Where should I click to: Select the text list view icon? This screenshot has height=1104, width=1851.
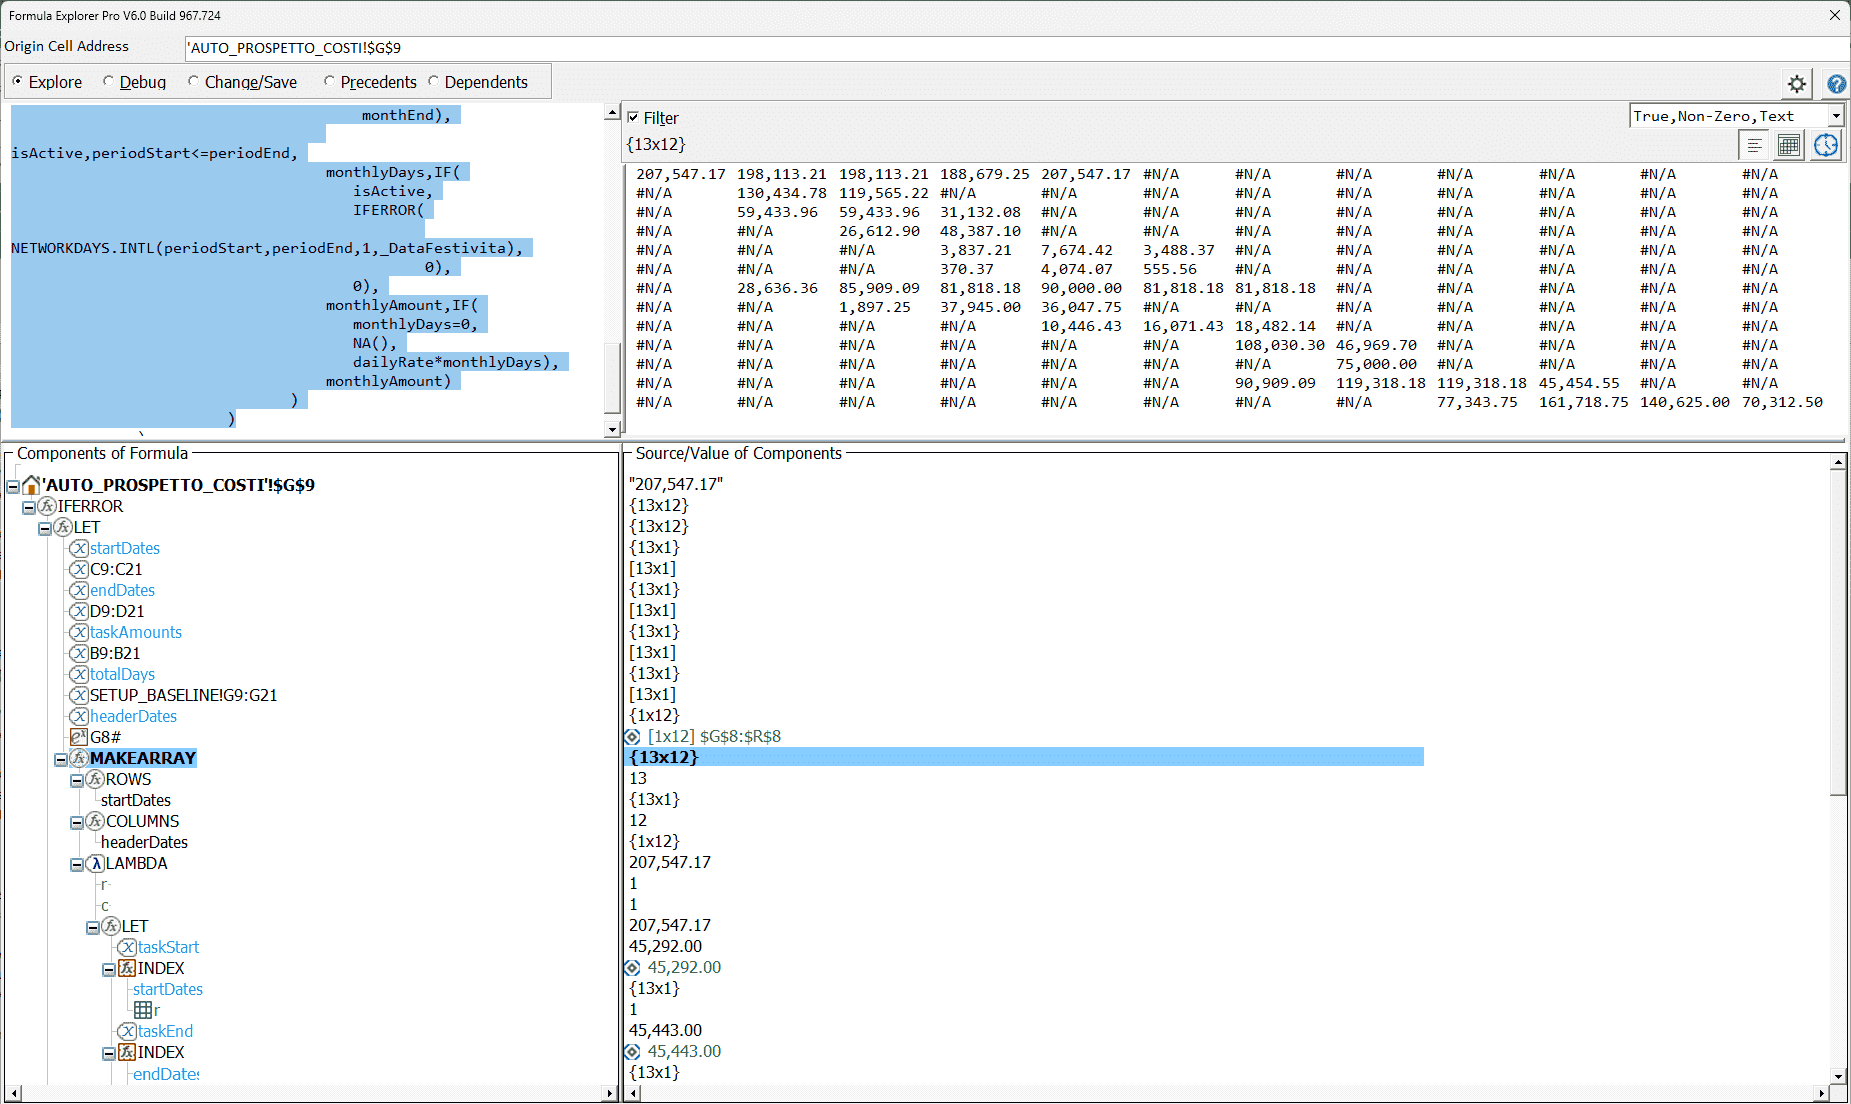coord(1754,146)
